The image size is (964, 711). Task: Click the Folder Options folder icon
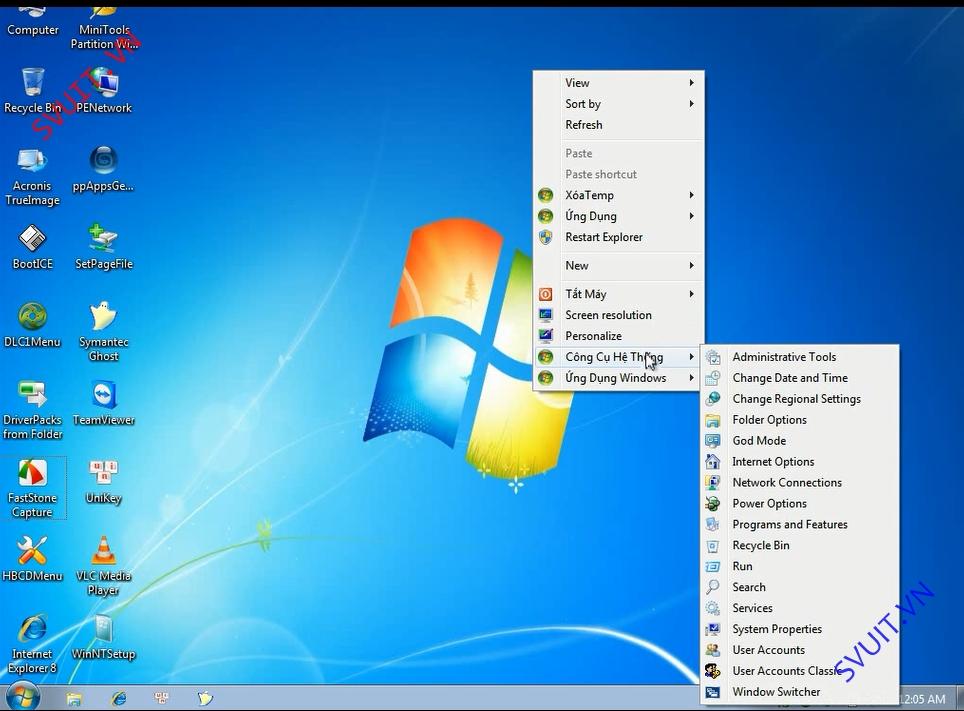pos(713,420)
